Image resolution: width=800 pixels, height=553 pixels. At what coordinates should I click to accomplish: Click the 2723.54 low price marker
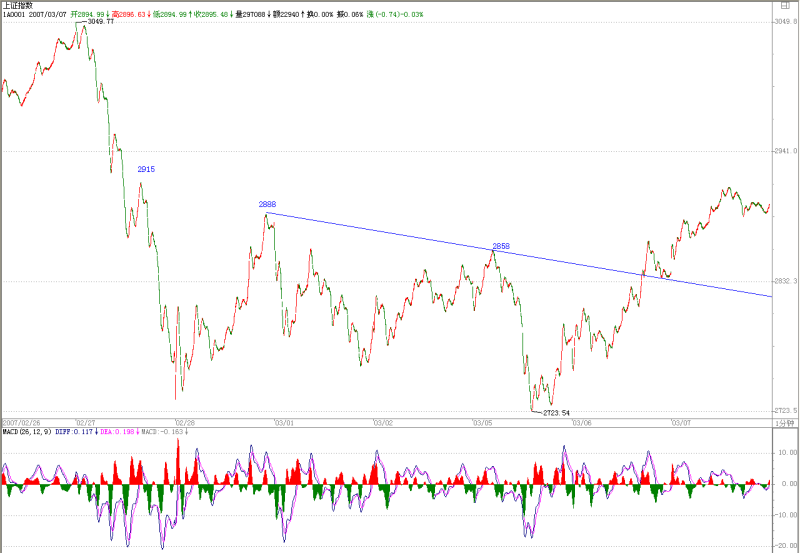click(x=556, y=413)
